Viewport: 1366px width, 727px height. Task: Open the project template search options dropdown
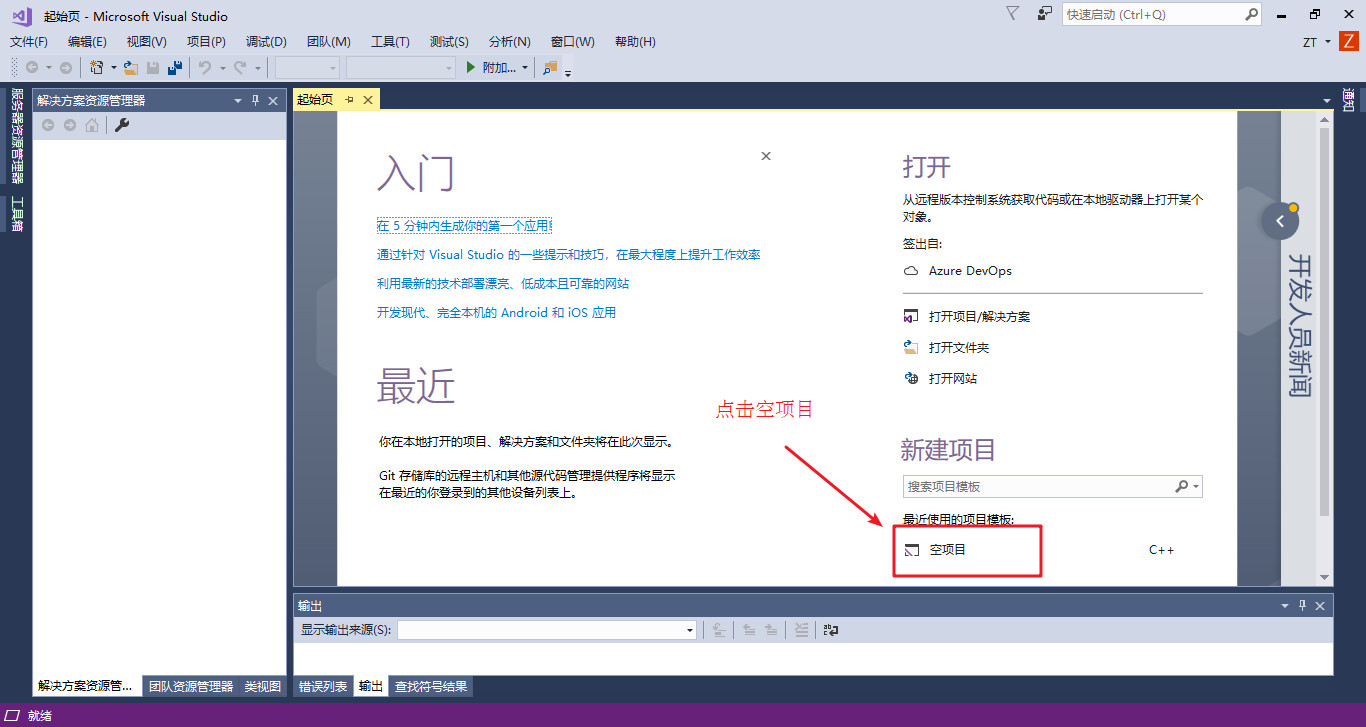(x=1197, y=486)
